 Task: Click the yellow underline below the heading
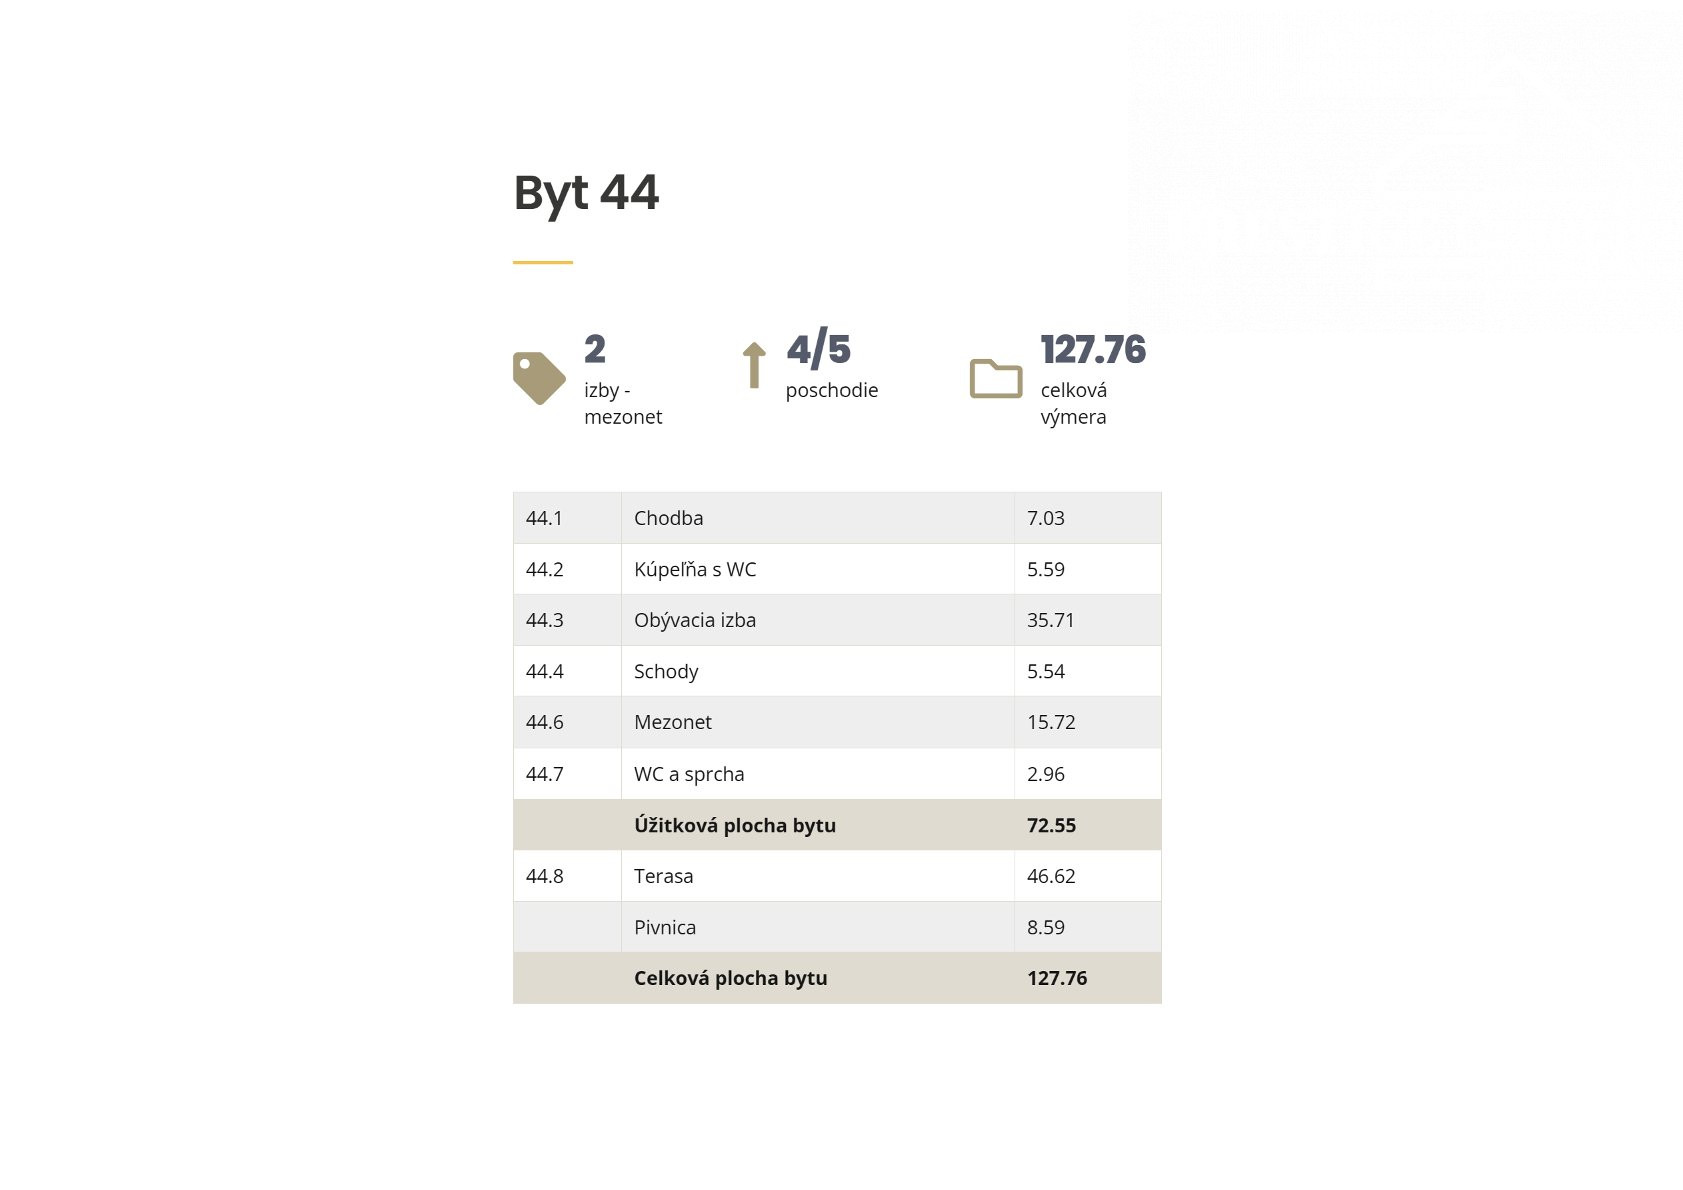543,262
